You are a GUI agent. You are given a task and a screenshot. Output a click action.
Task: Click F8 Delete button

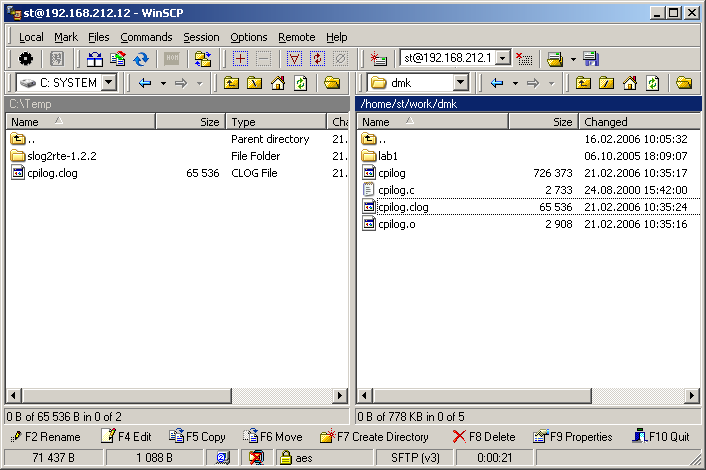(484, 437)
